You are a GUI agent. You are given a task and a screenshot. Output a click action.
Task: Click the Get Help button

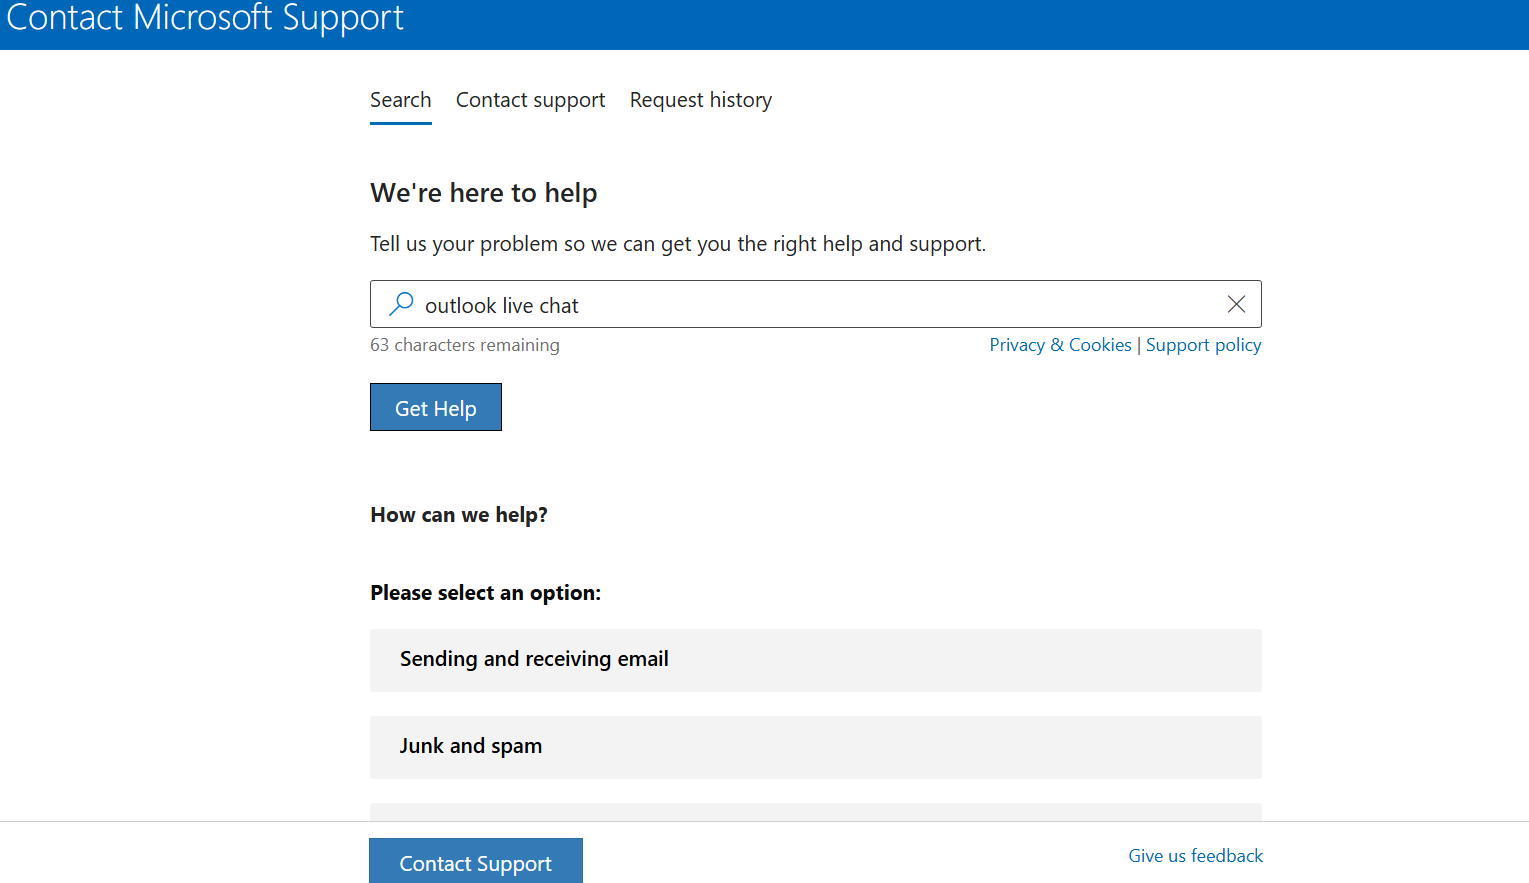pos(436,407)
